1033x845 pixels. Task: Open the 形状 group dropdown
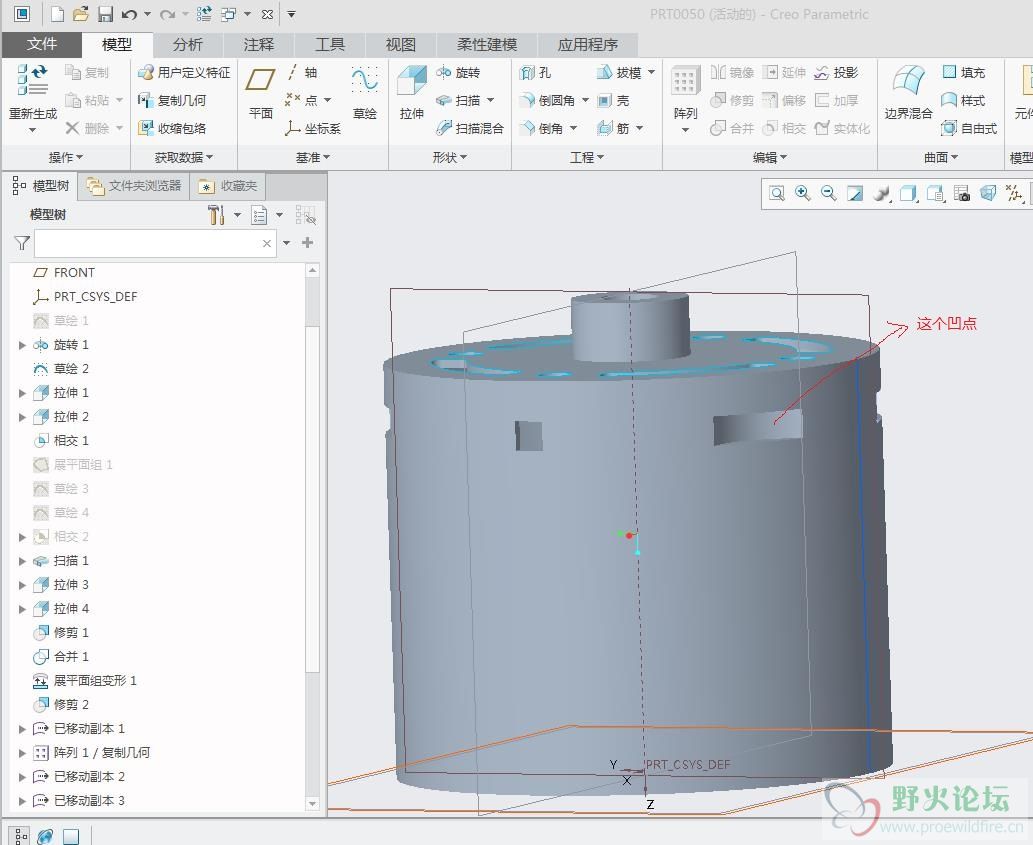click(449, 157)
